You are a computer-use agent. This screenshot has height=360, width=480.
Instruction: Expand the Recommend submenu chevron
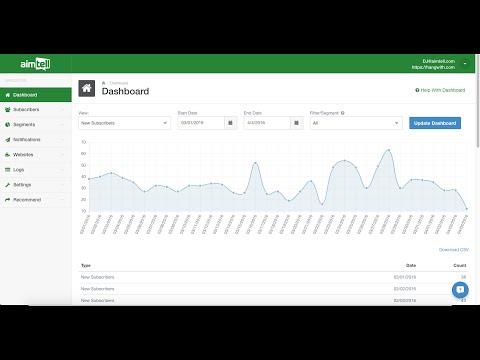62,200
